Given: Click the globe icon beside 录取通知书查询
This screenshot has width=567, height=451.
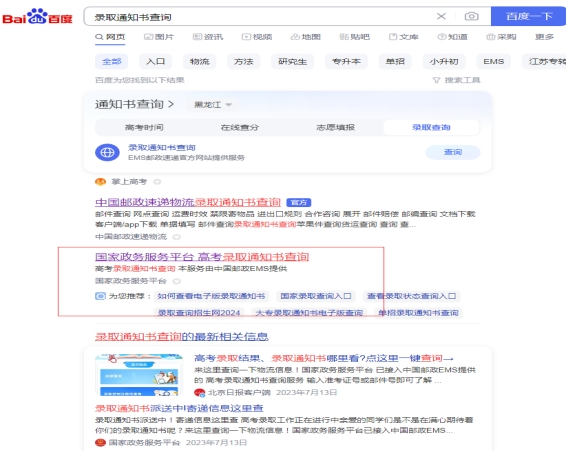Looking at the screenshot, I should click(107, 152).
